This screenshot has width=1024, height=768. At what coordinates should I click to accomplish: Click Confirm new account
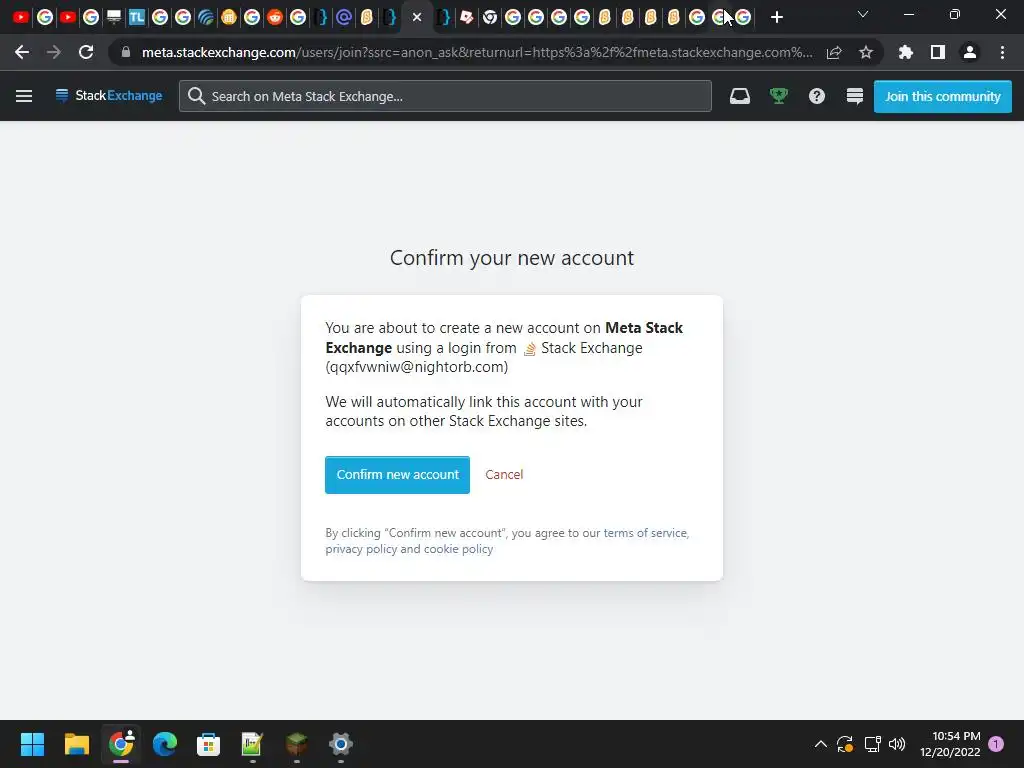[x=397, y=475]
